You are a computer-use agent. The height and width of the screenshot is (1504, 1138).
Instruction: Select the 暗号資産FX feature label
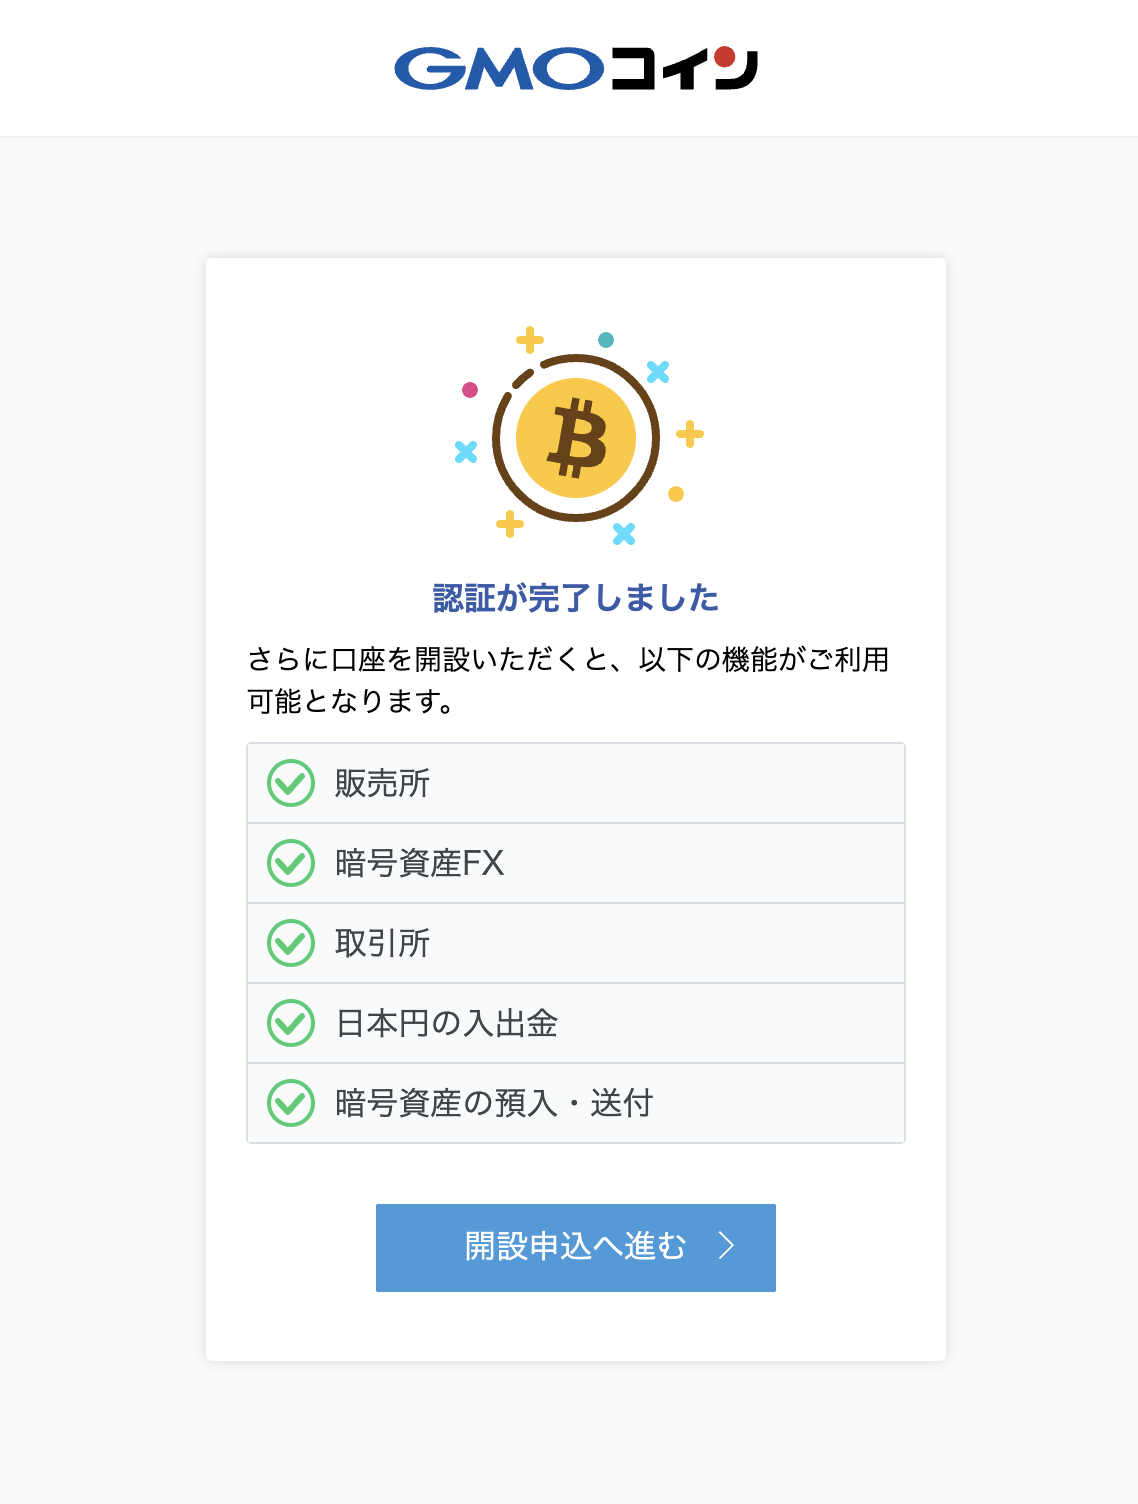(x=420, y=863)
